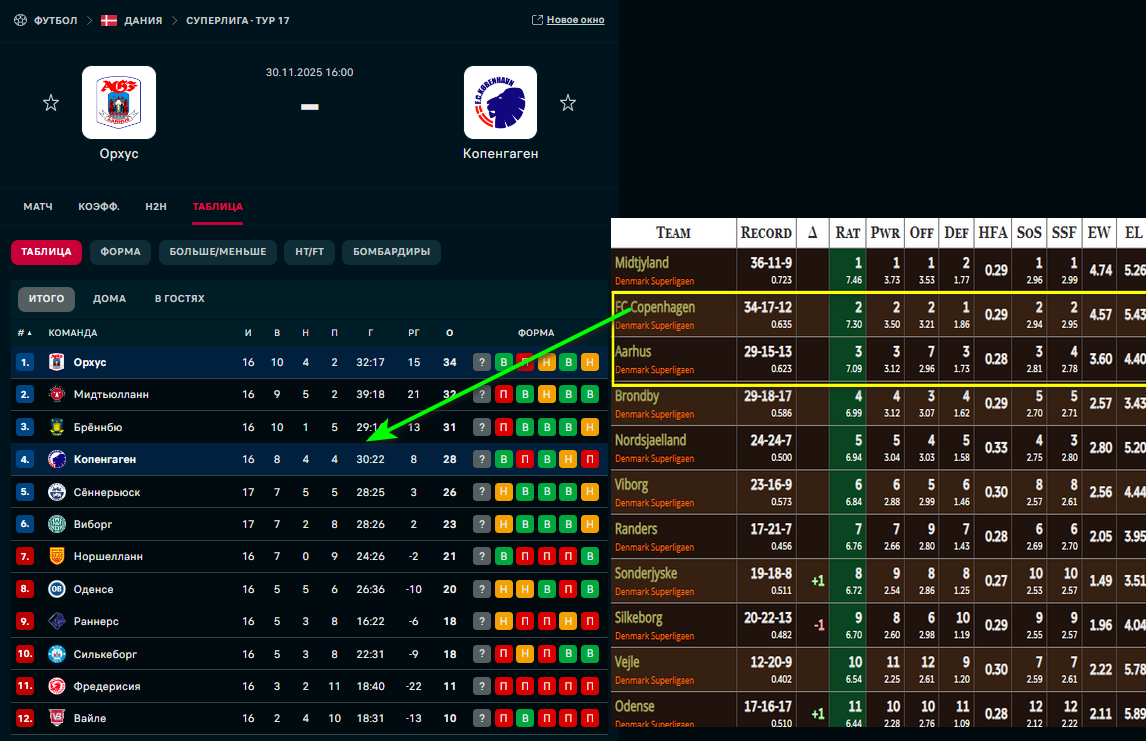Sort ratings table by the Rat column header
Screen dimensions: 1146x741
(847, 232)
